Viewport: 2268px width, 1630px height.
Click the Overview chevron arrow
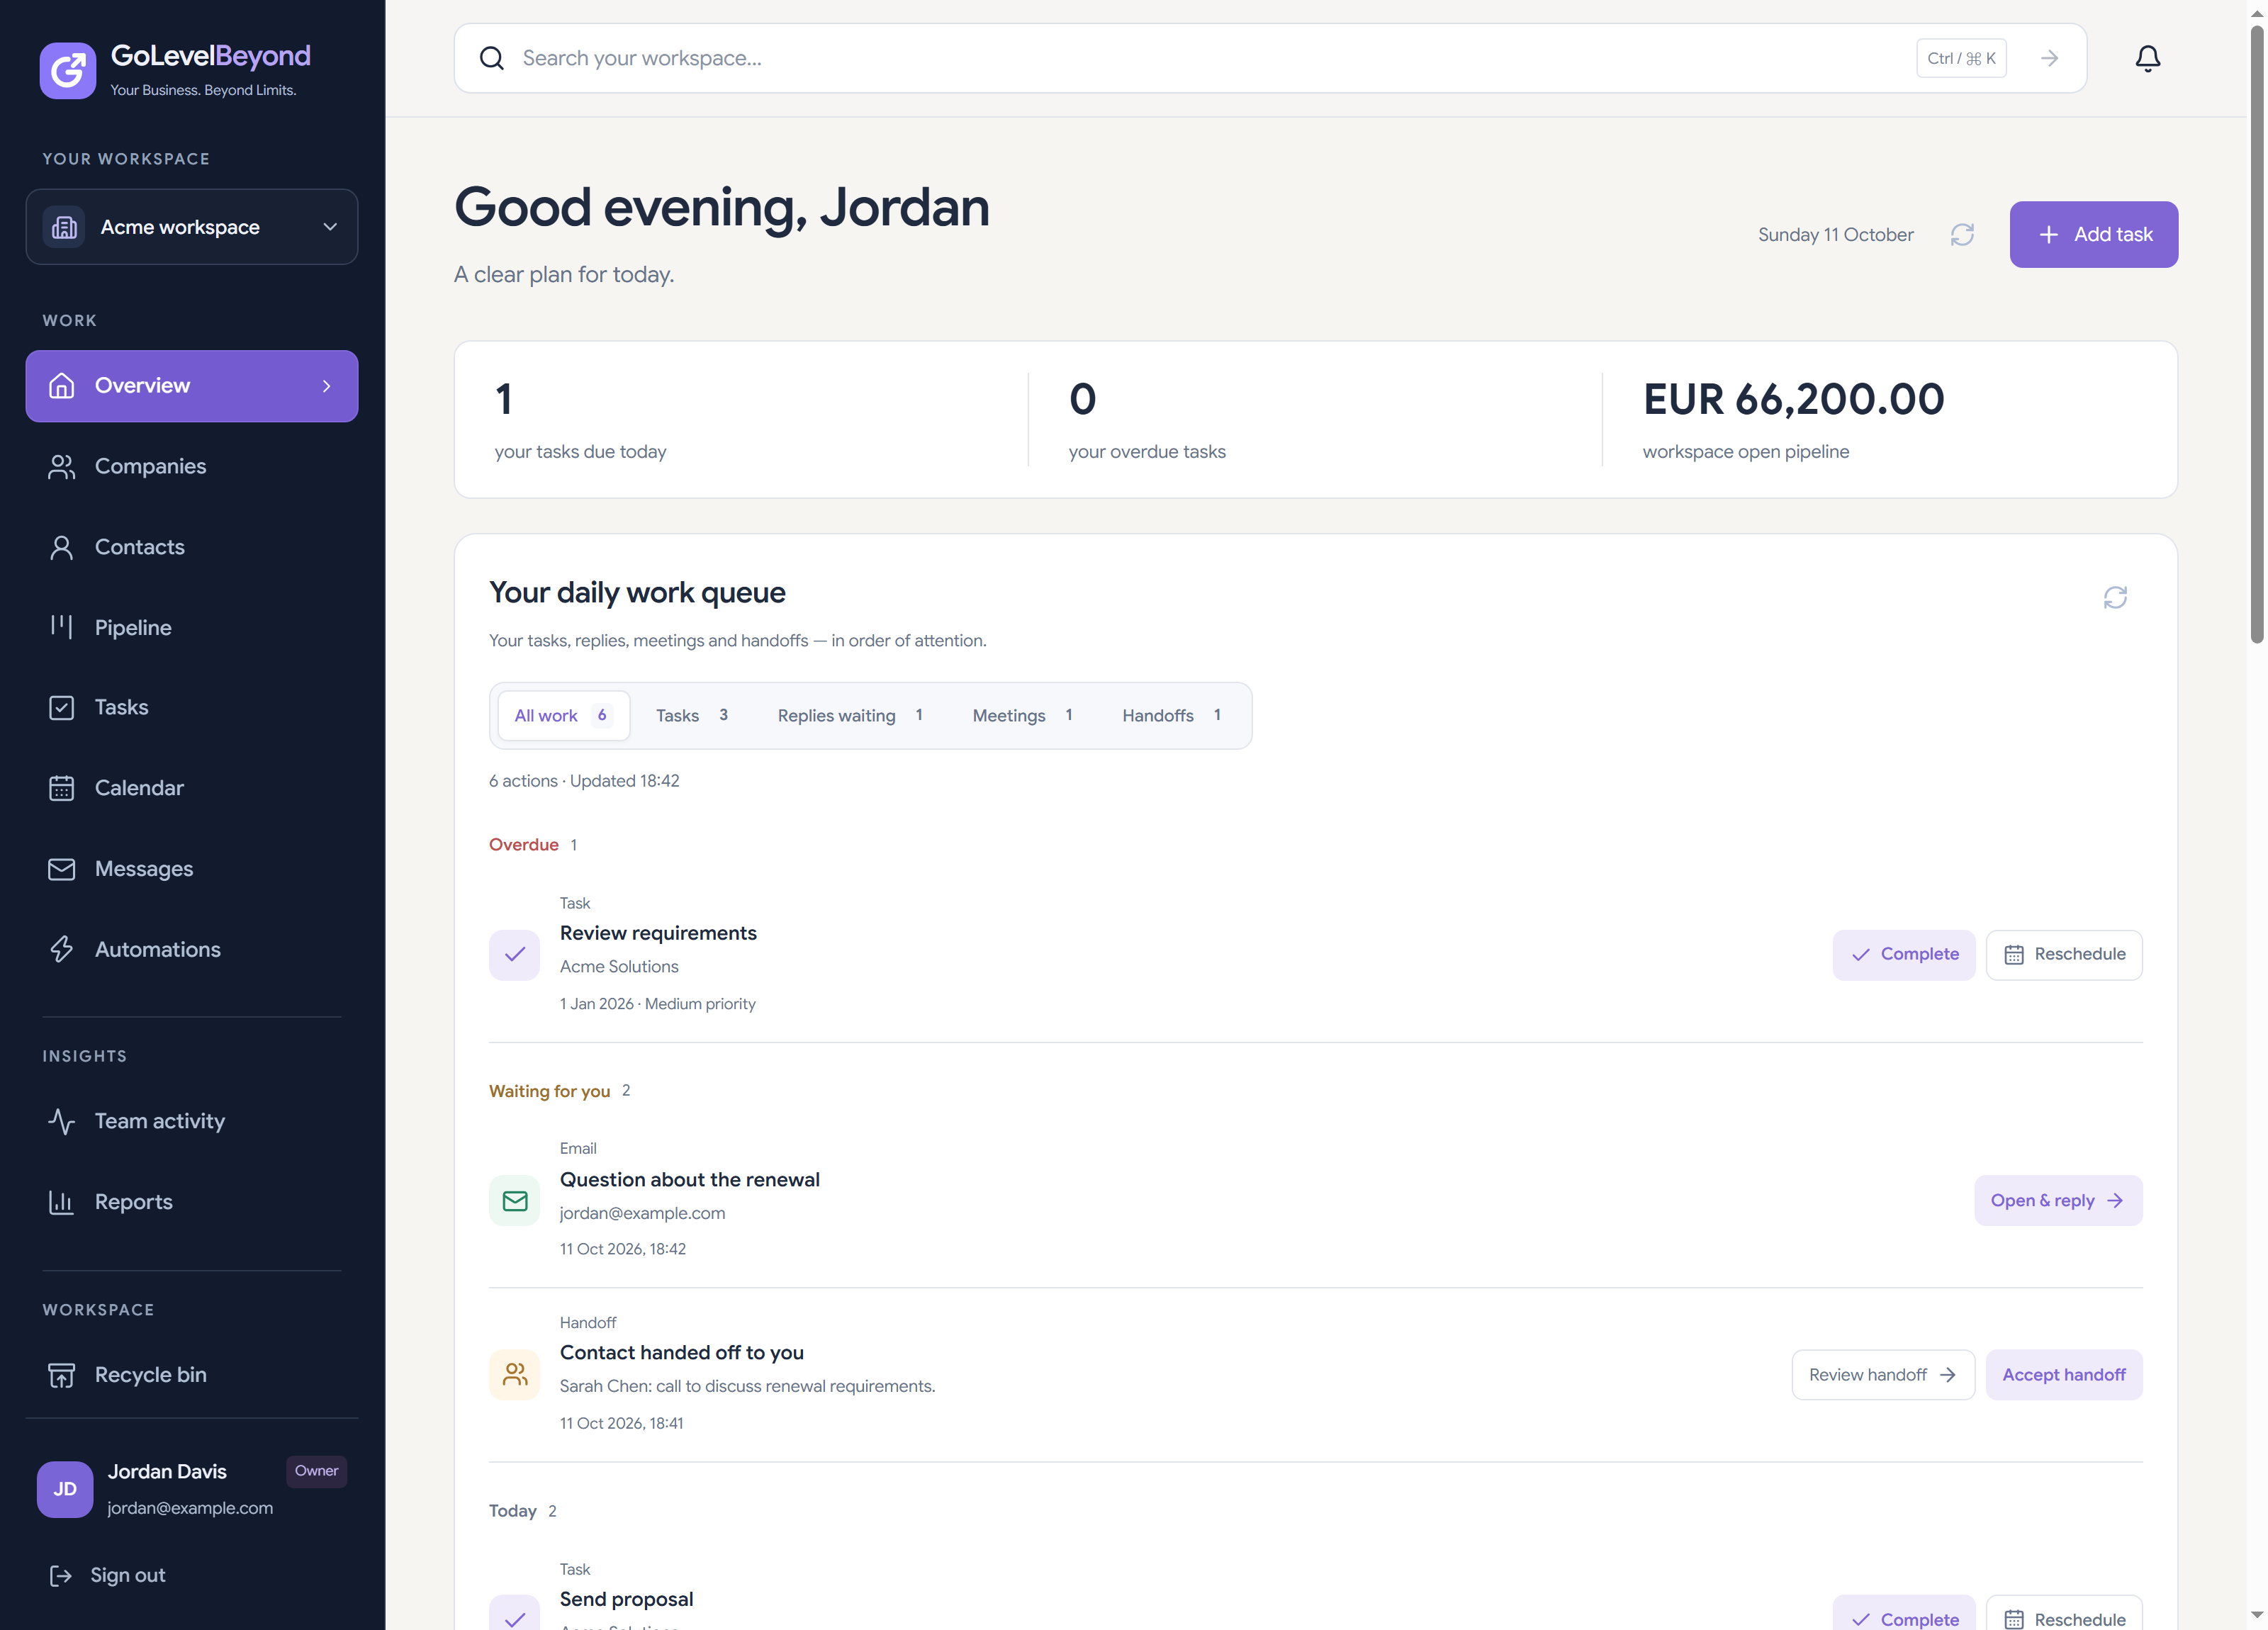tap(326, 386)
